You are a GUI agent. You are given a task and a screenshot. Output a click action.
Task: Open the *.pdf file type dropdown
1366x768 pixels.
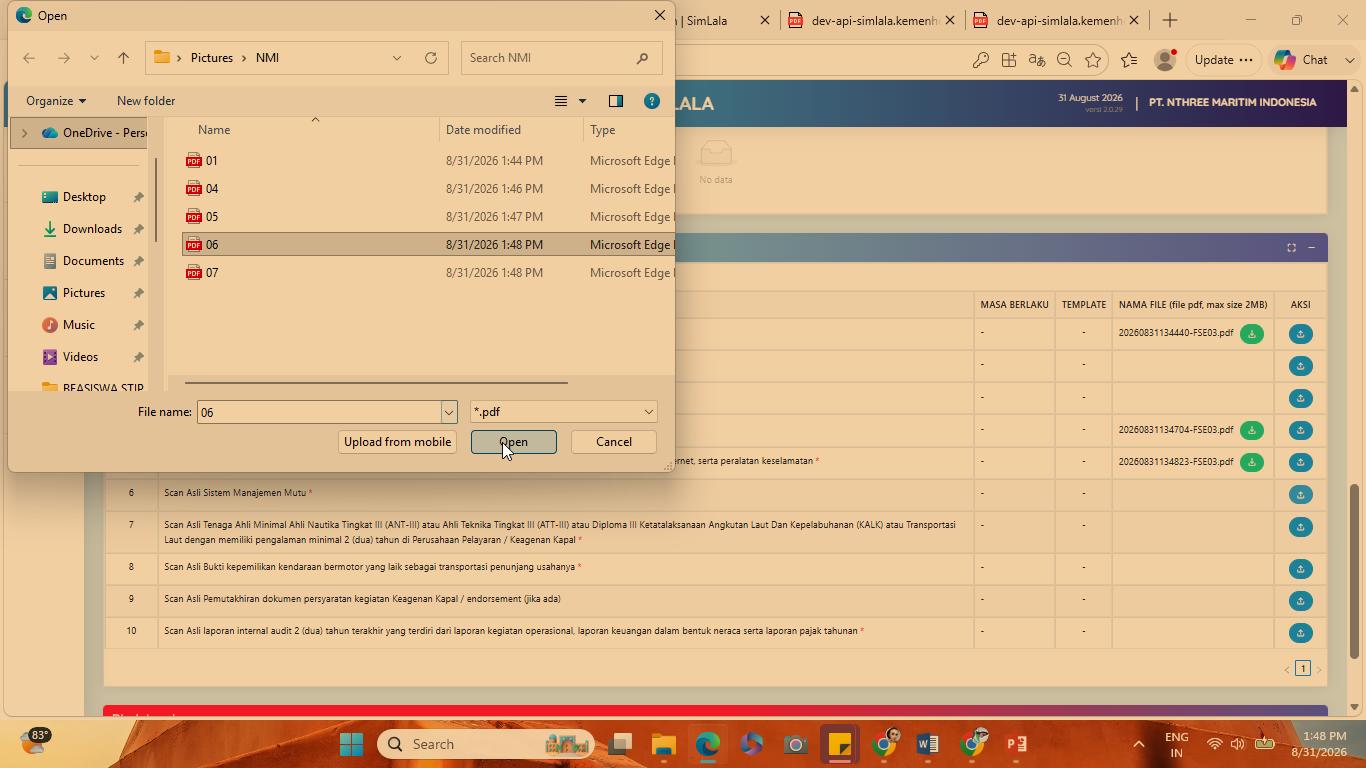click(563, 412)
